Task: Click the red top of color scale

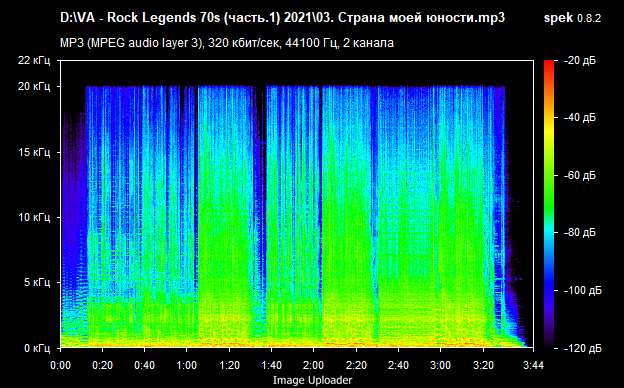Action: pos(549,66)
